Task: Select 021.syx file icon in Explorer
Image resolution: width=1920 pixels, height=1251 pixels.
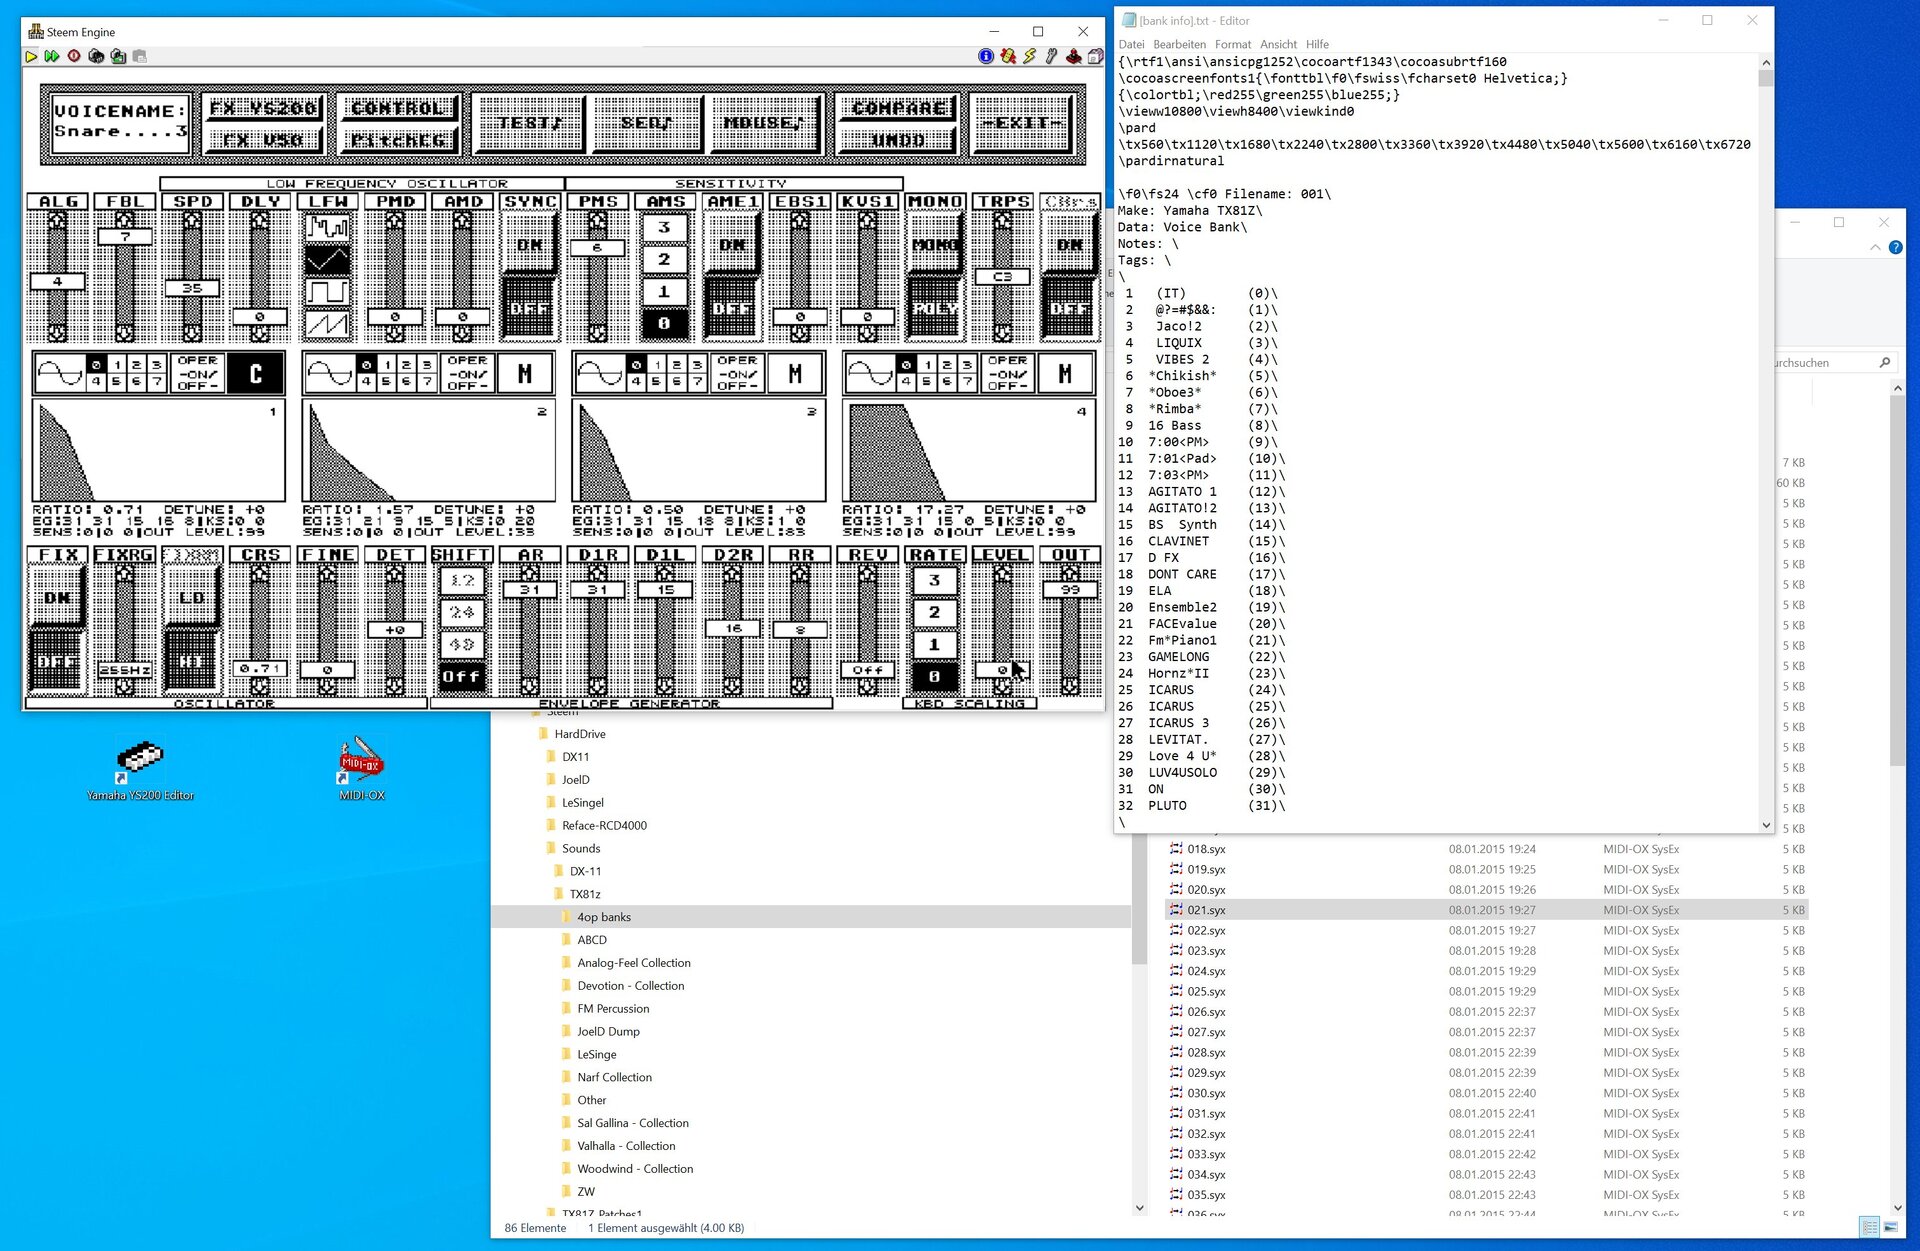Action: 1176,910
